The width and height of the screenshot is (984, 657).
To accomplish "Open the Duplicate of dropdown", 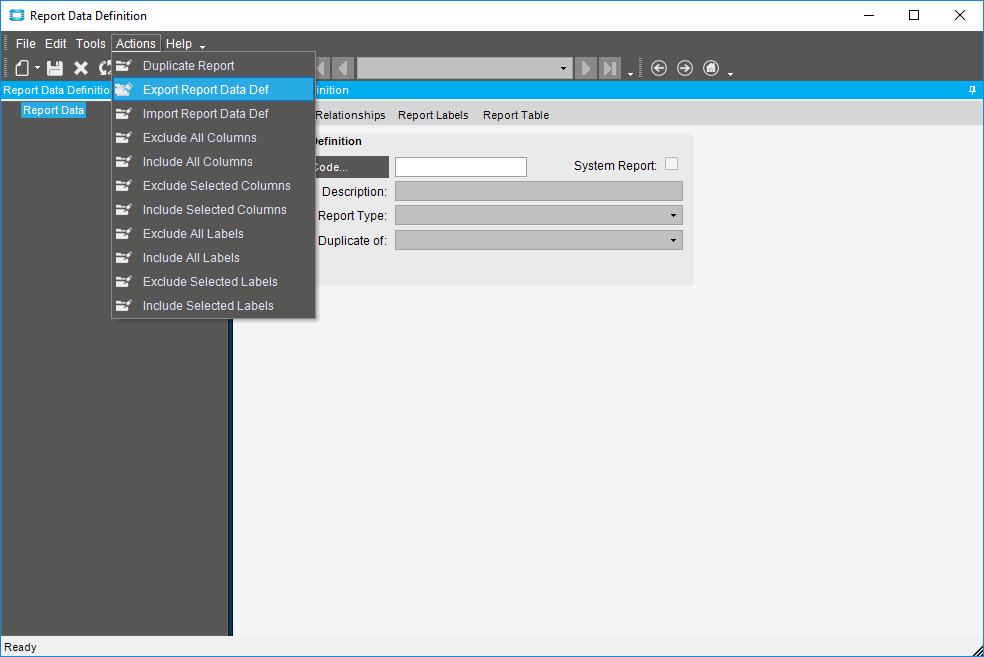I will [673, 240].
